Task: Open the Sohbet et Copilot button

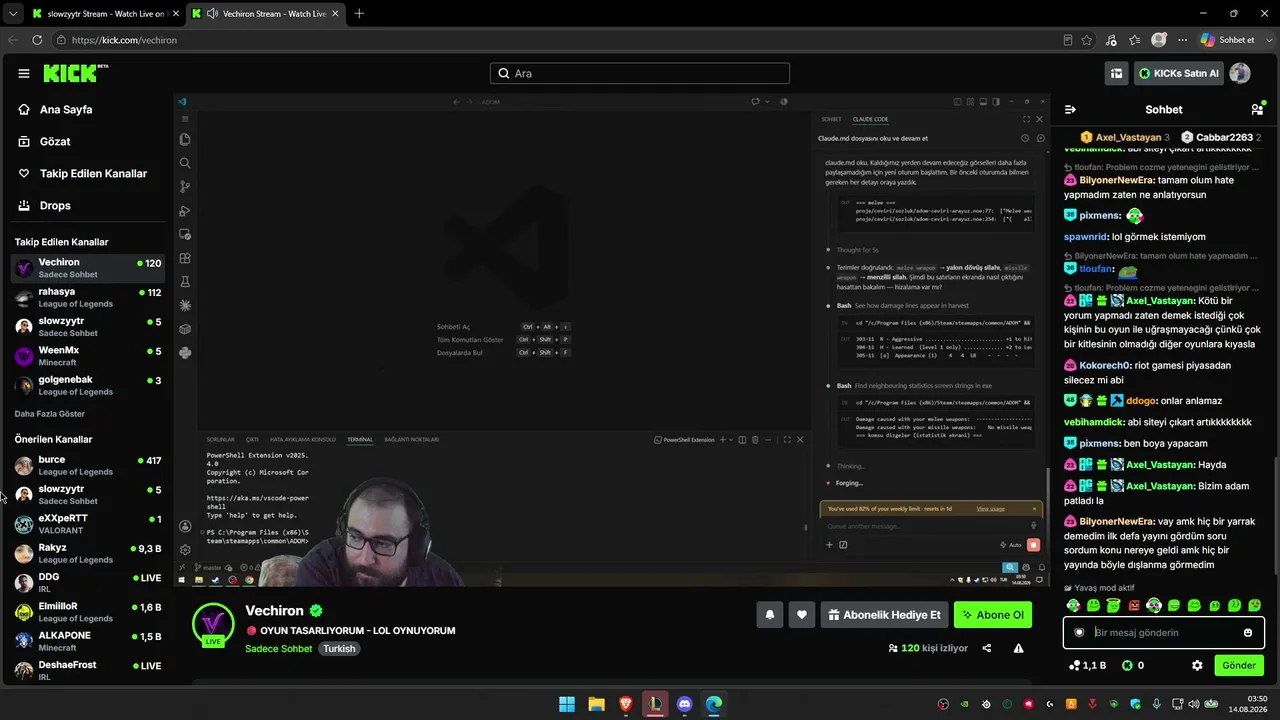Action: pos(1228,40)
